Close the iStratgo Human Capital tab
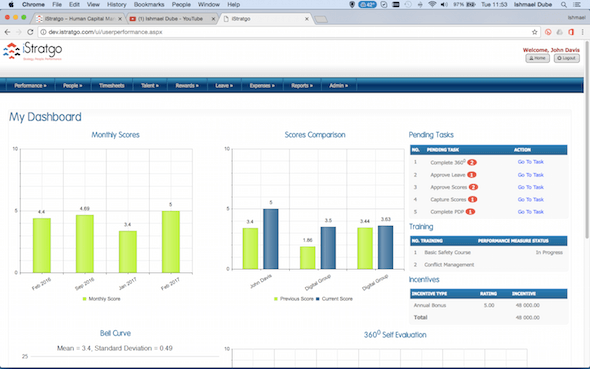This screenshot has width=590, height=369. [x=120, y=18]
